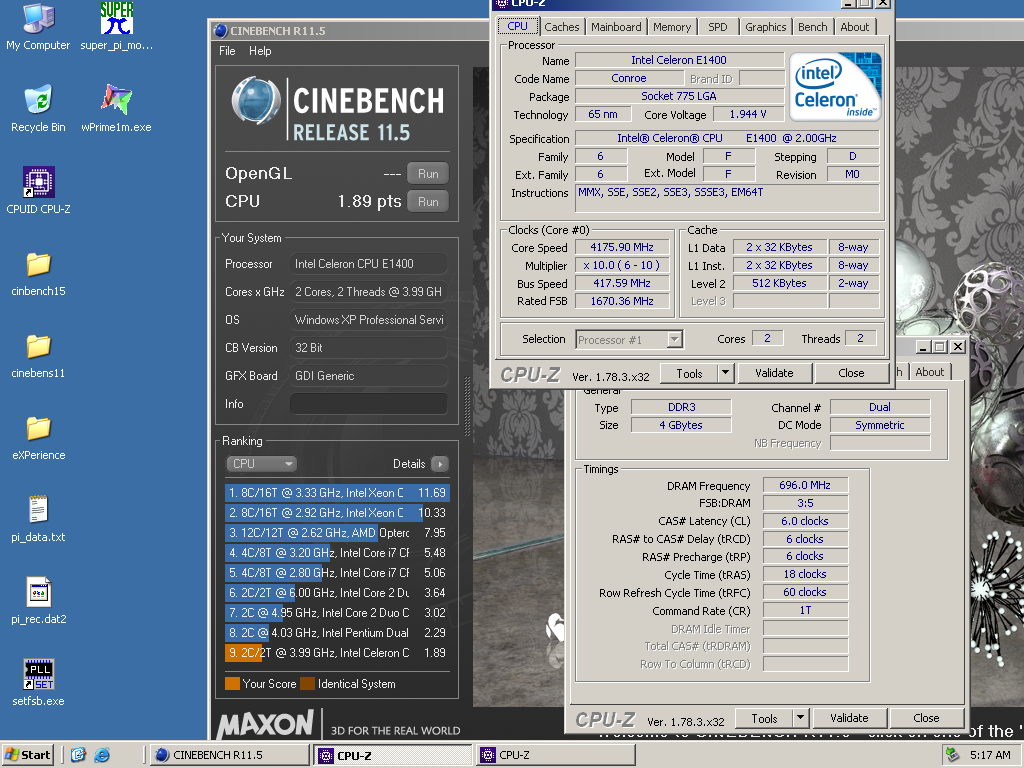The image size is (1024, 768).
Task: Click the Cinebench Info input field
Action: coord(368,404)
